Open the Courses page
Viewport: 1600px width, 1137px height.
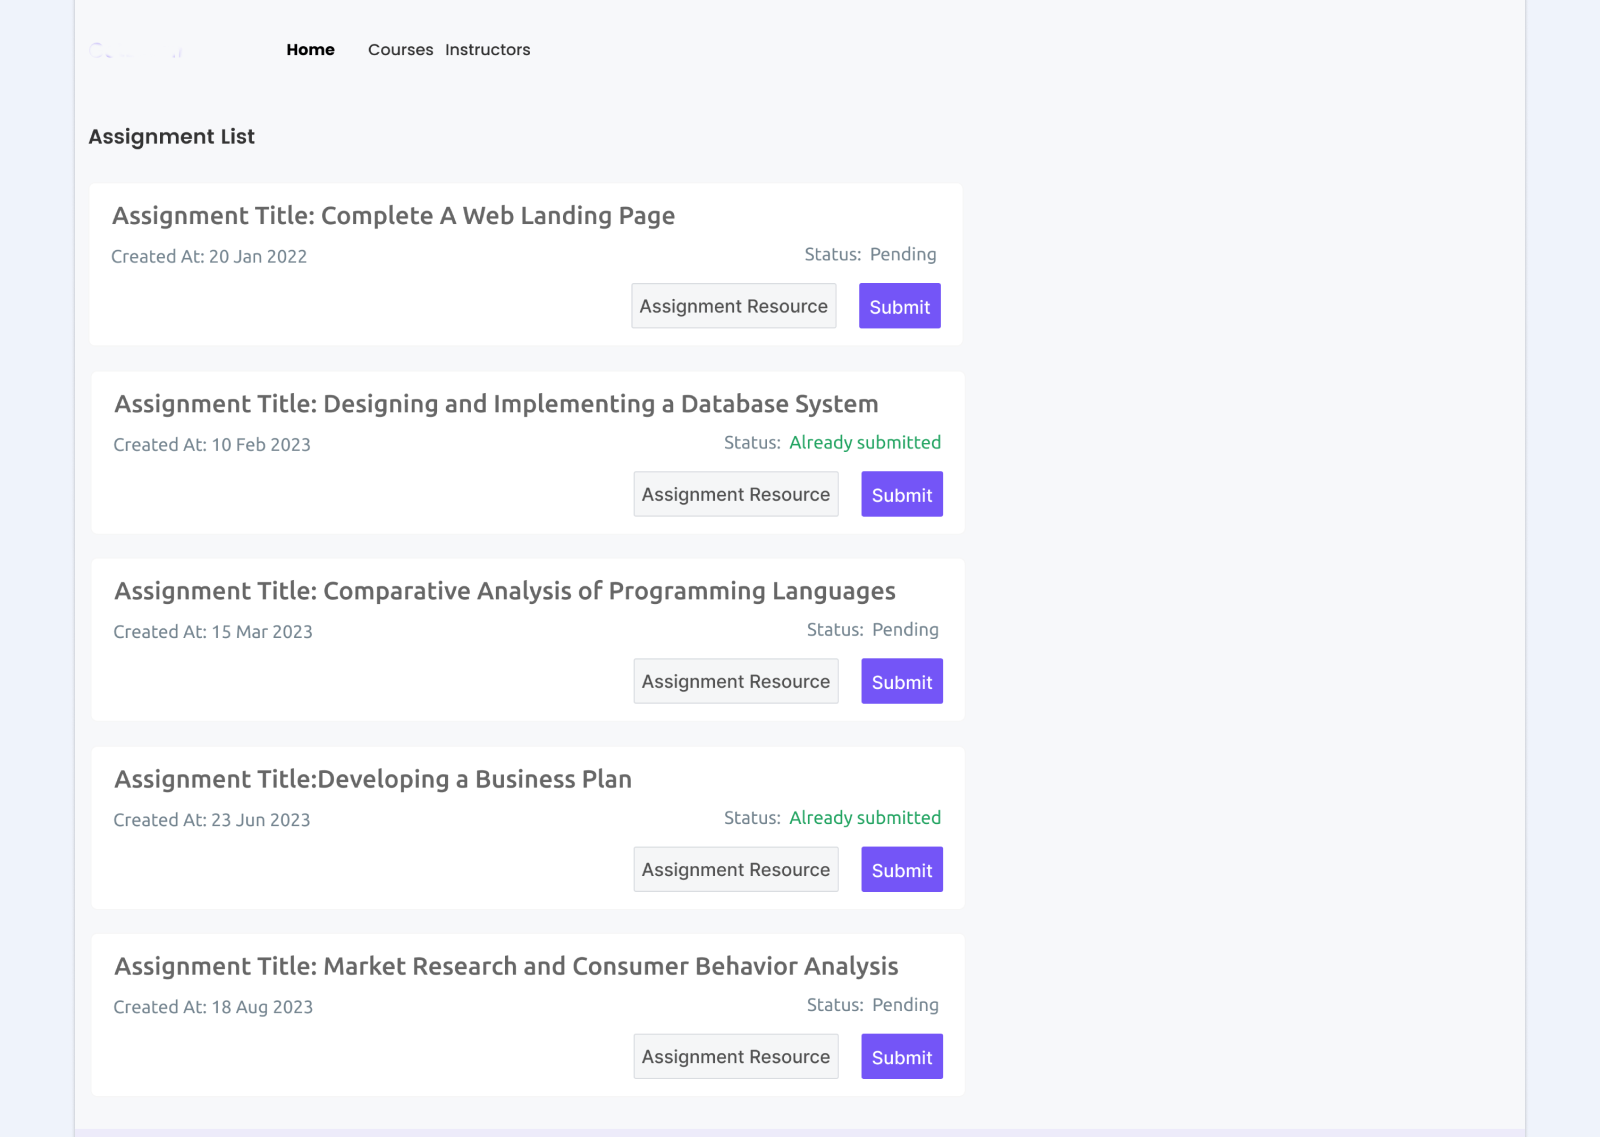pos(400,49)
